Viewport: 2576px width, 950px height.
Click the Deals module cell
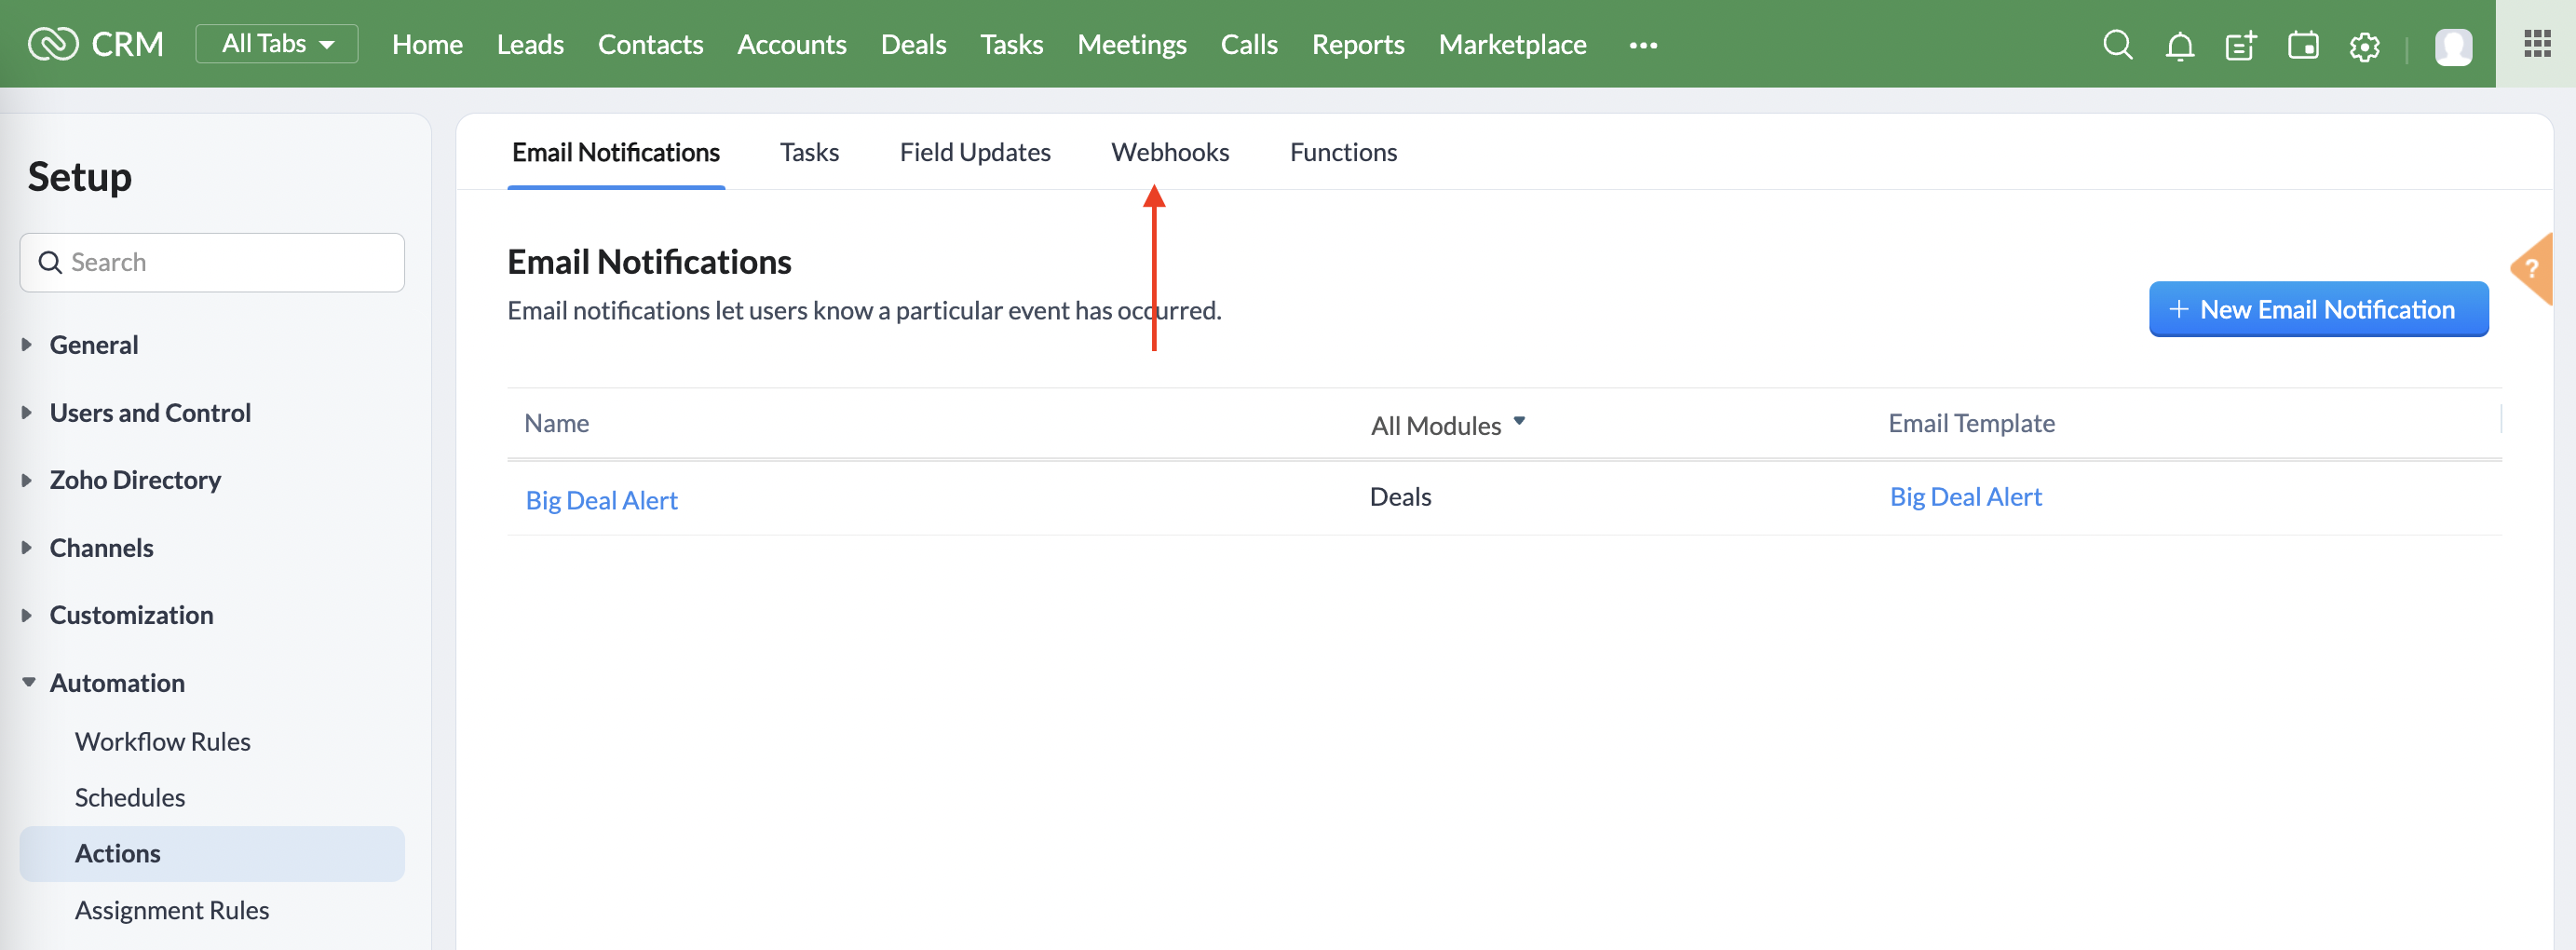(1400, 496)
